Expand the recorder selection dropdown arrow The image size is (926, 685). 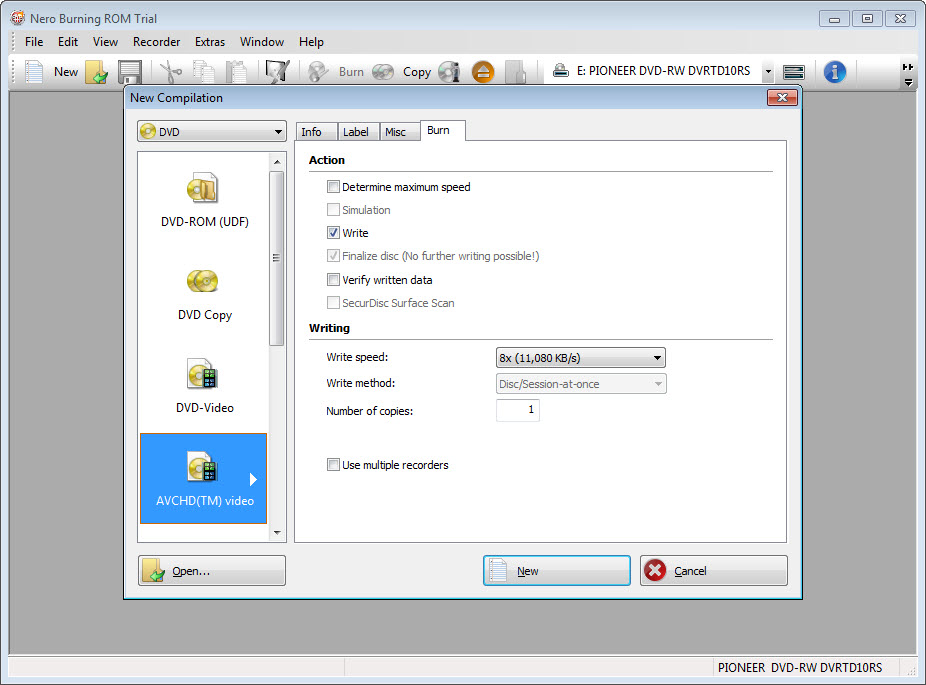(768, 72)
